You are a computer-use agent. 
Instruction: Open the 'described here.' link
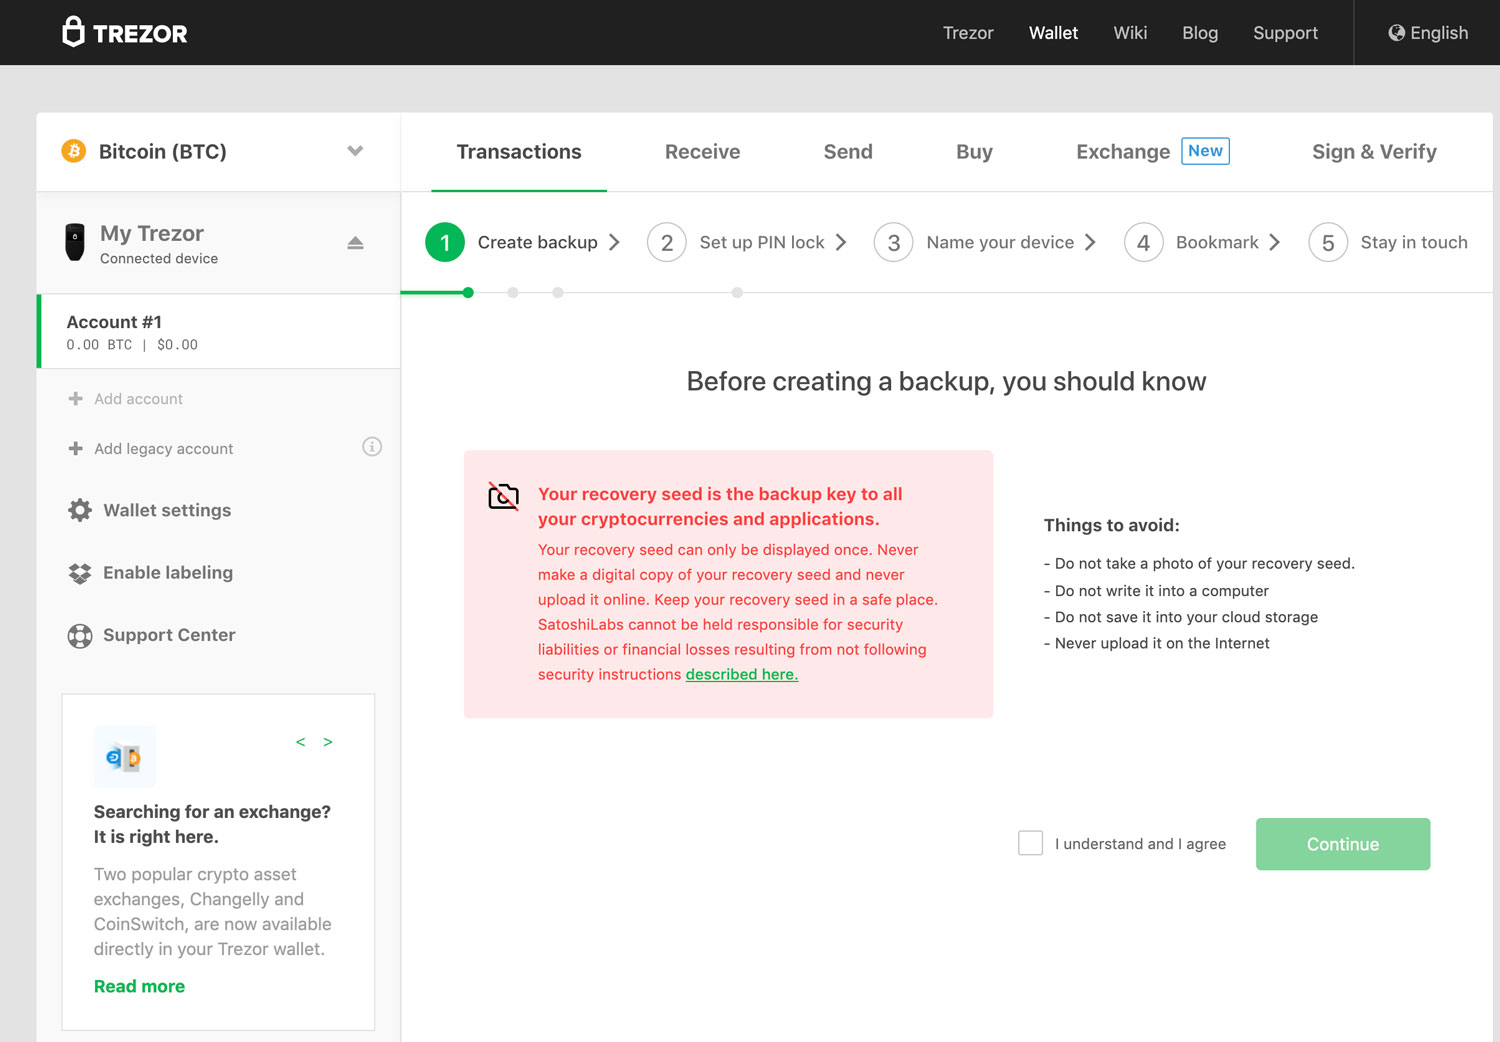(742, 675)
